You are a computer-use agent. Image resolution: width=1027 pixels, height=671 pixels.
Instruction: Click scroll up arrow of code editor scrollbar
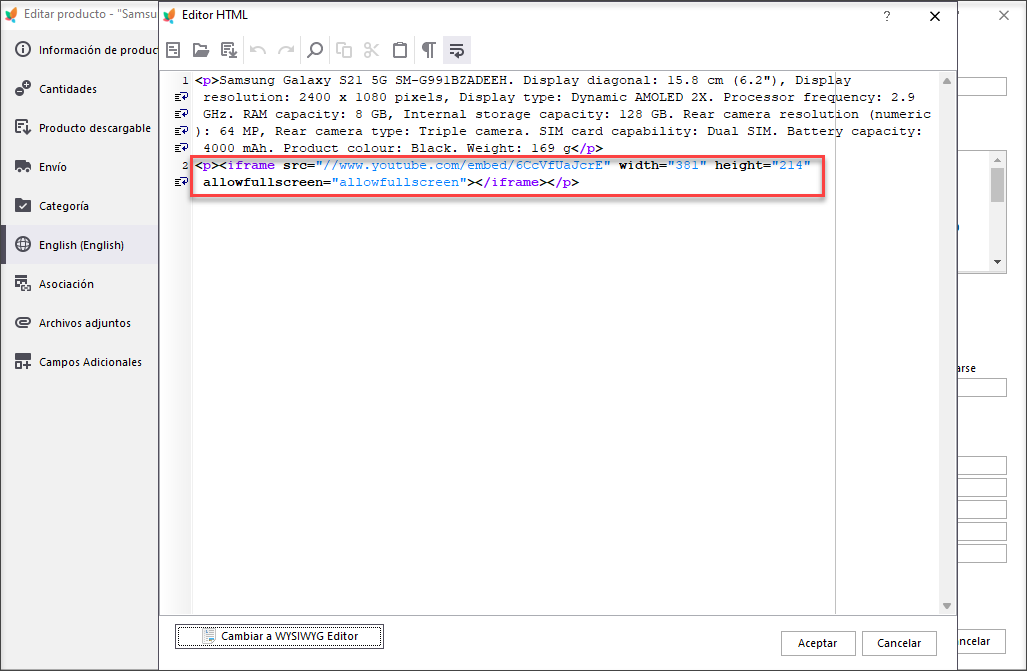pyautogui.click(x=946, y=81)
